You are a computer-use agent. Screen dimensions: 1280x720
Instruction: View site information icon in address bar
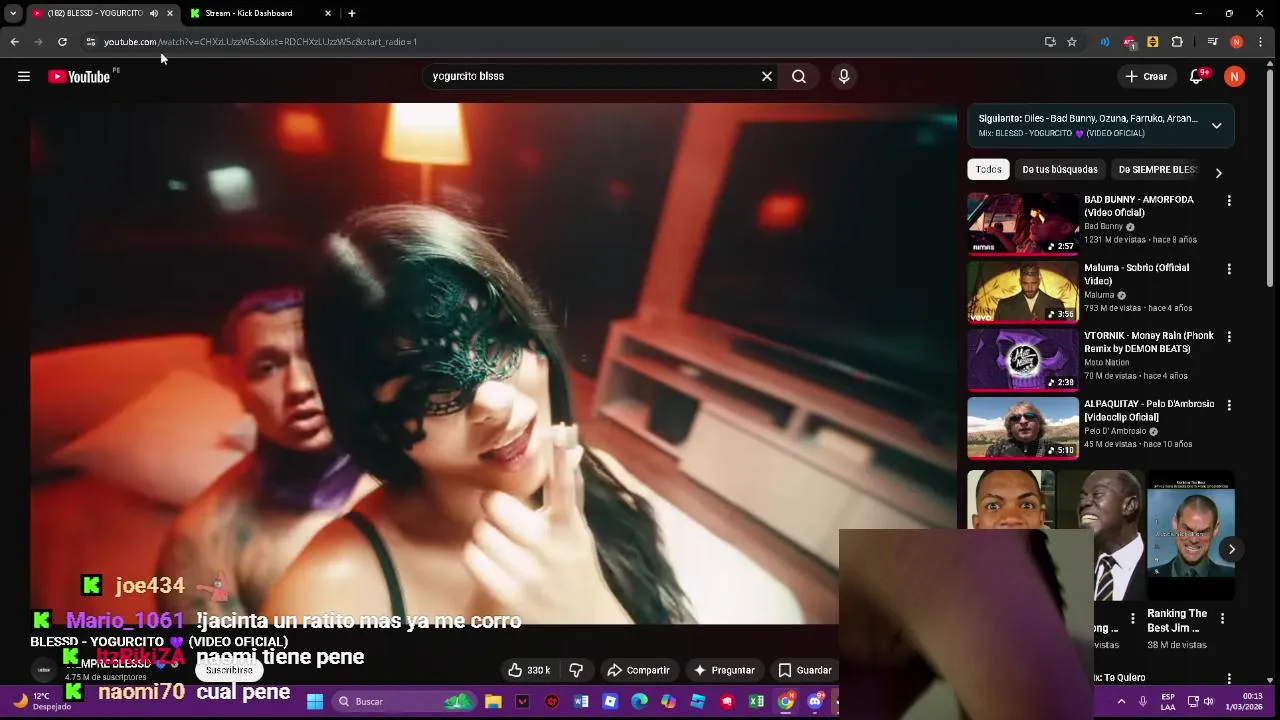point(90,42)
